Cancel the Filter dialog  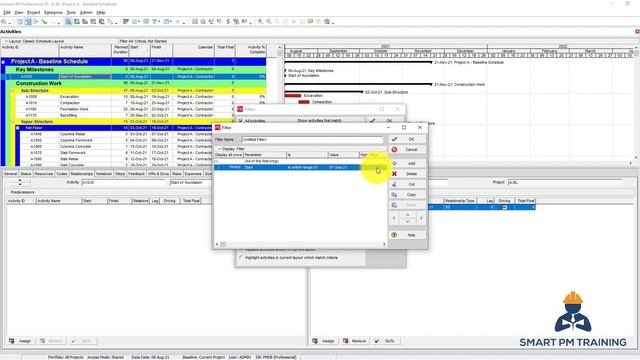coord(407,150)
